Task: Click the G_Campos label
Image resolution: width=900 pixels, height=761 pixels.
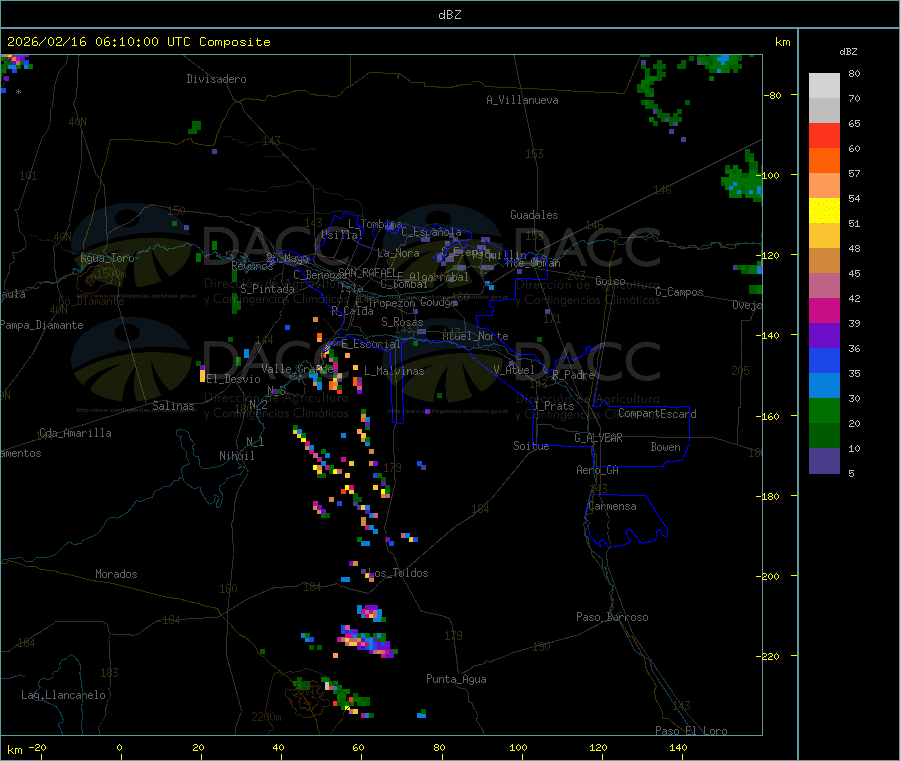Action: [x=679, y=292]
